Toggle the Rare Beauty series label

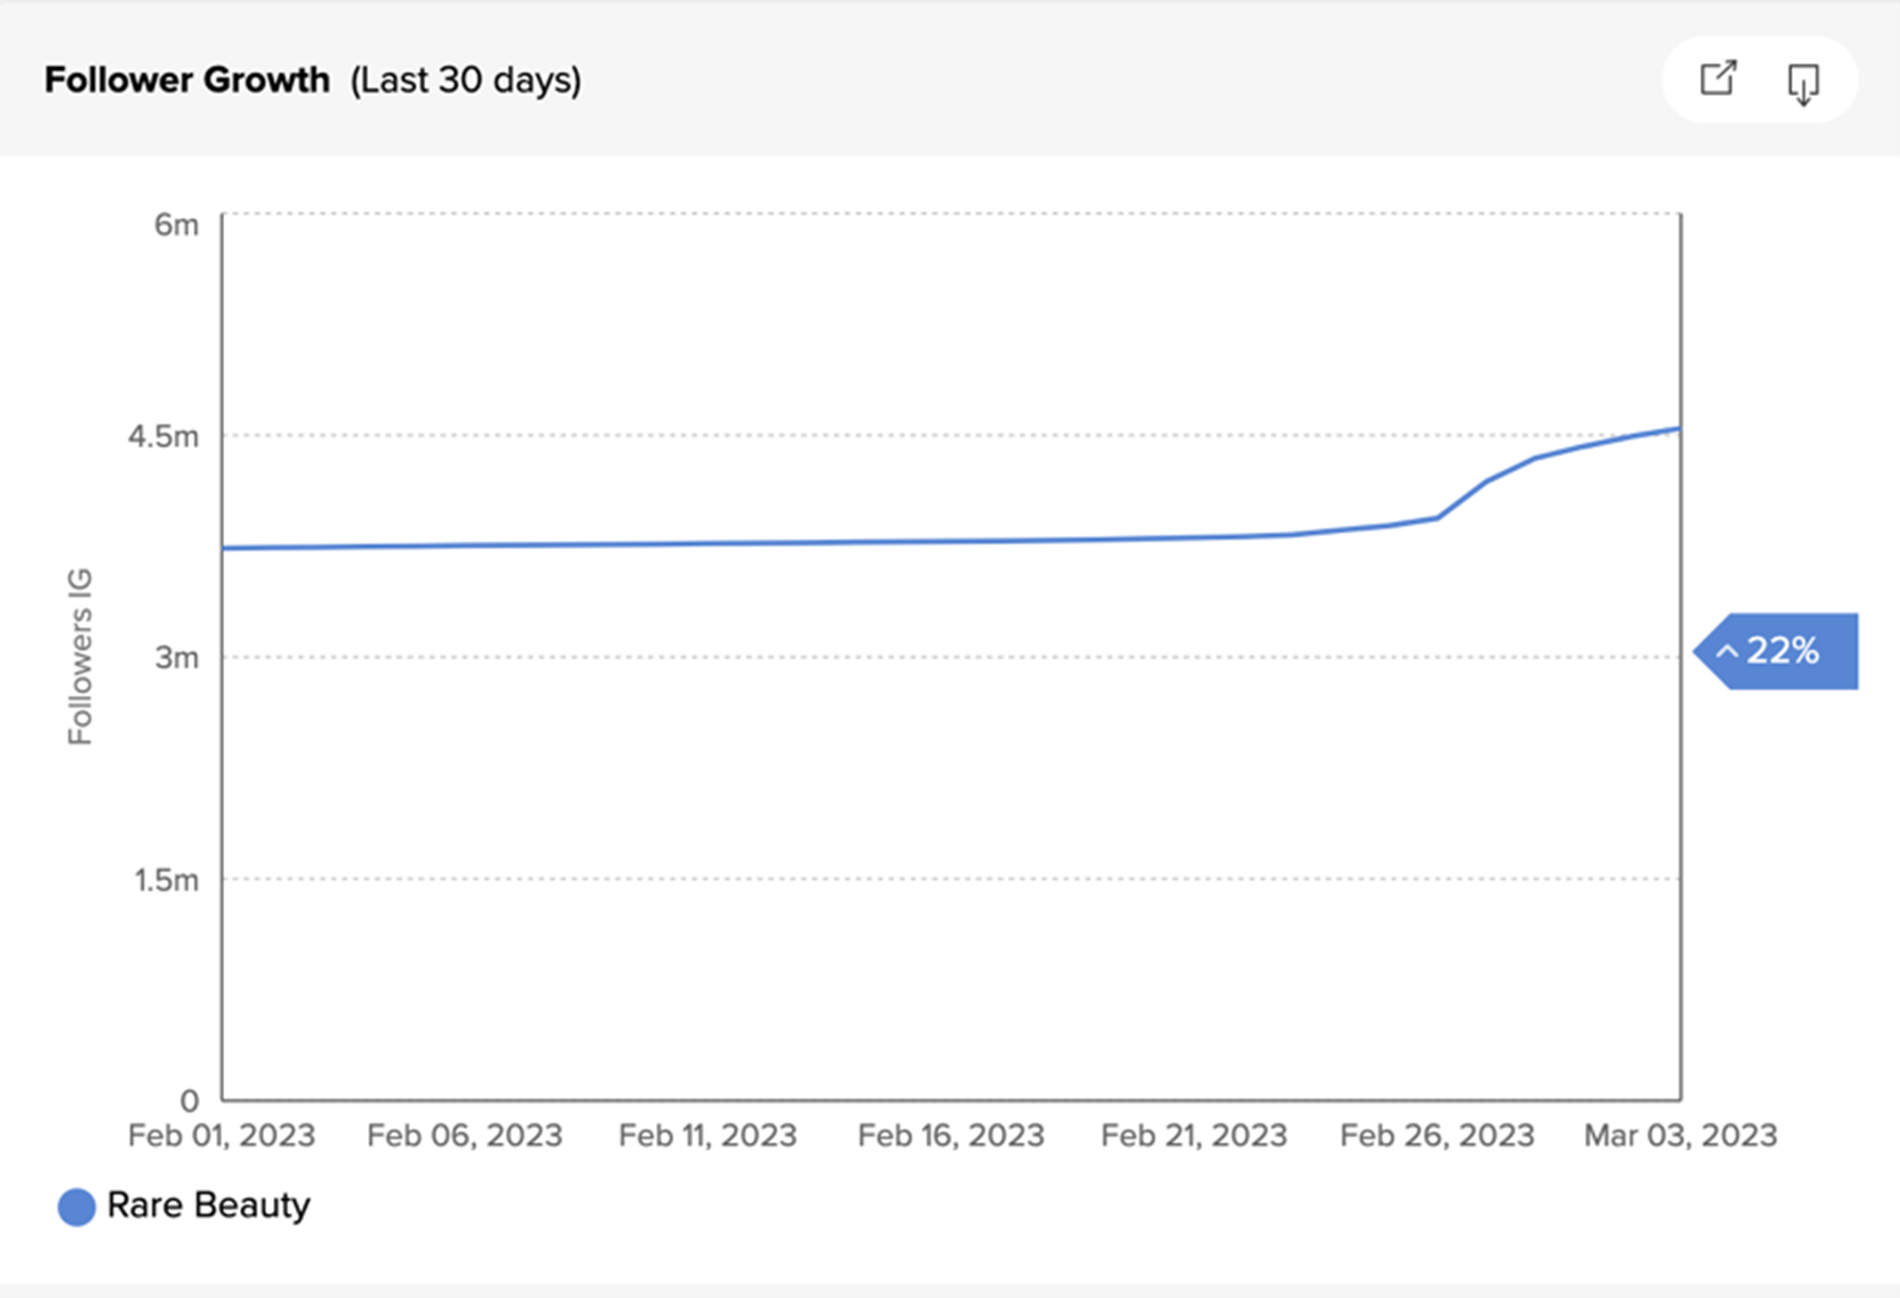[x=208, y=1205]
